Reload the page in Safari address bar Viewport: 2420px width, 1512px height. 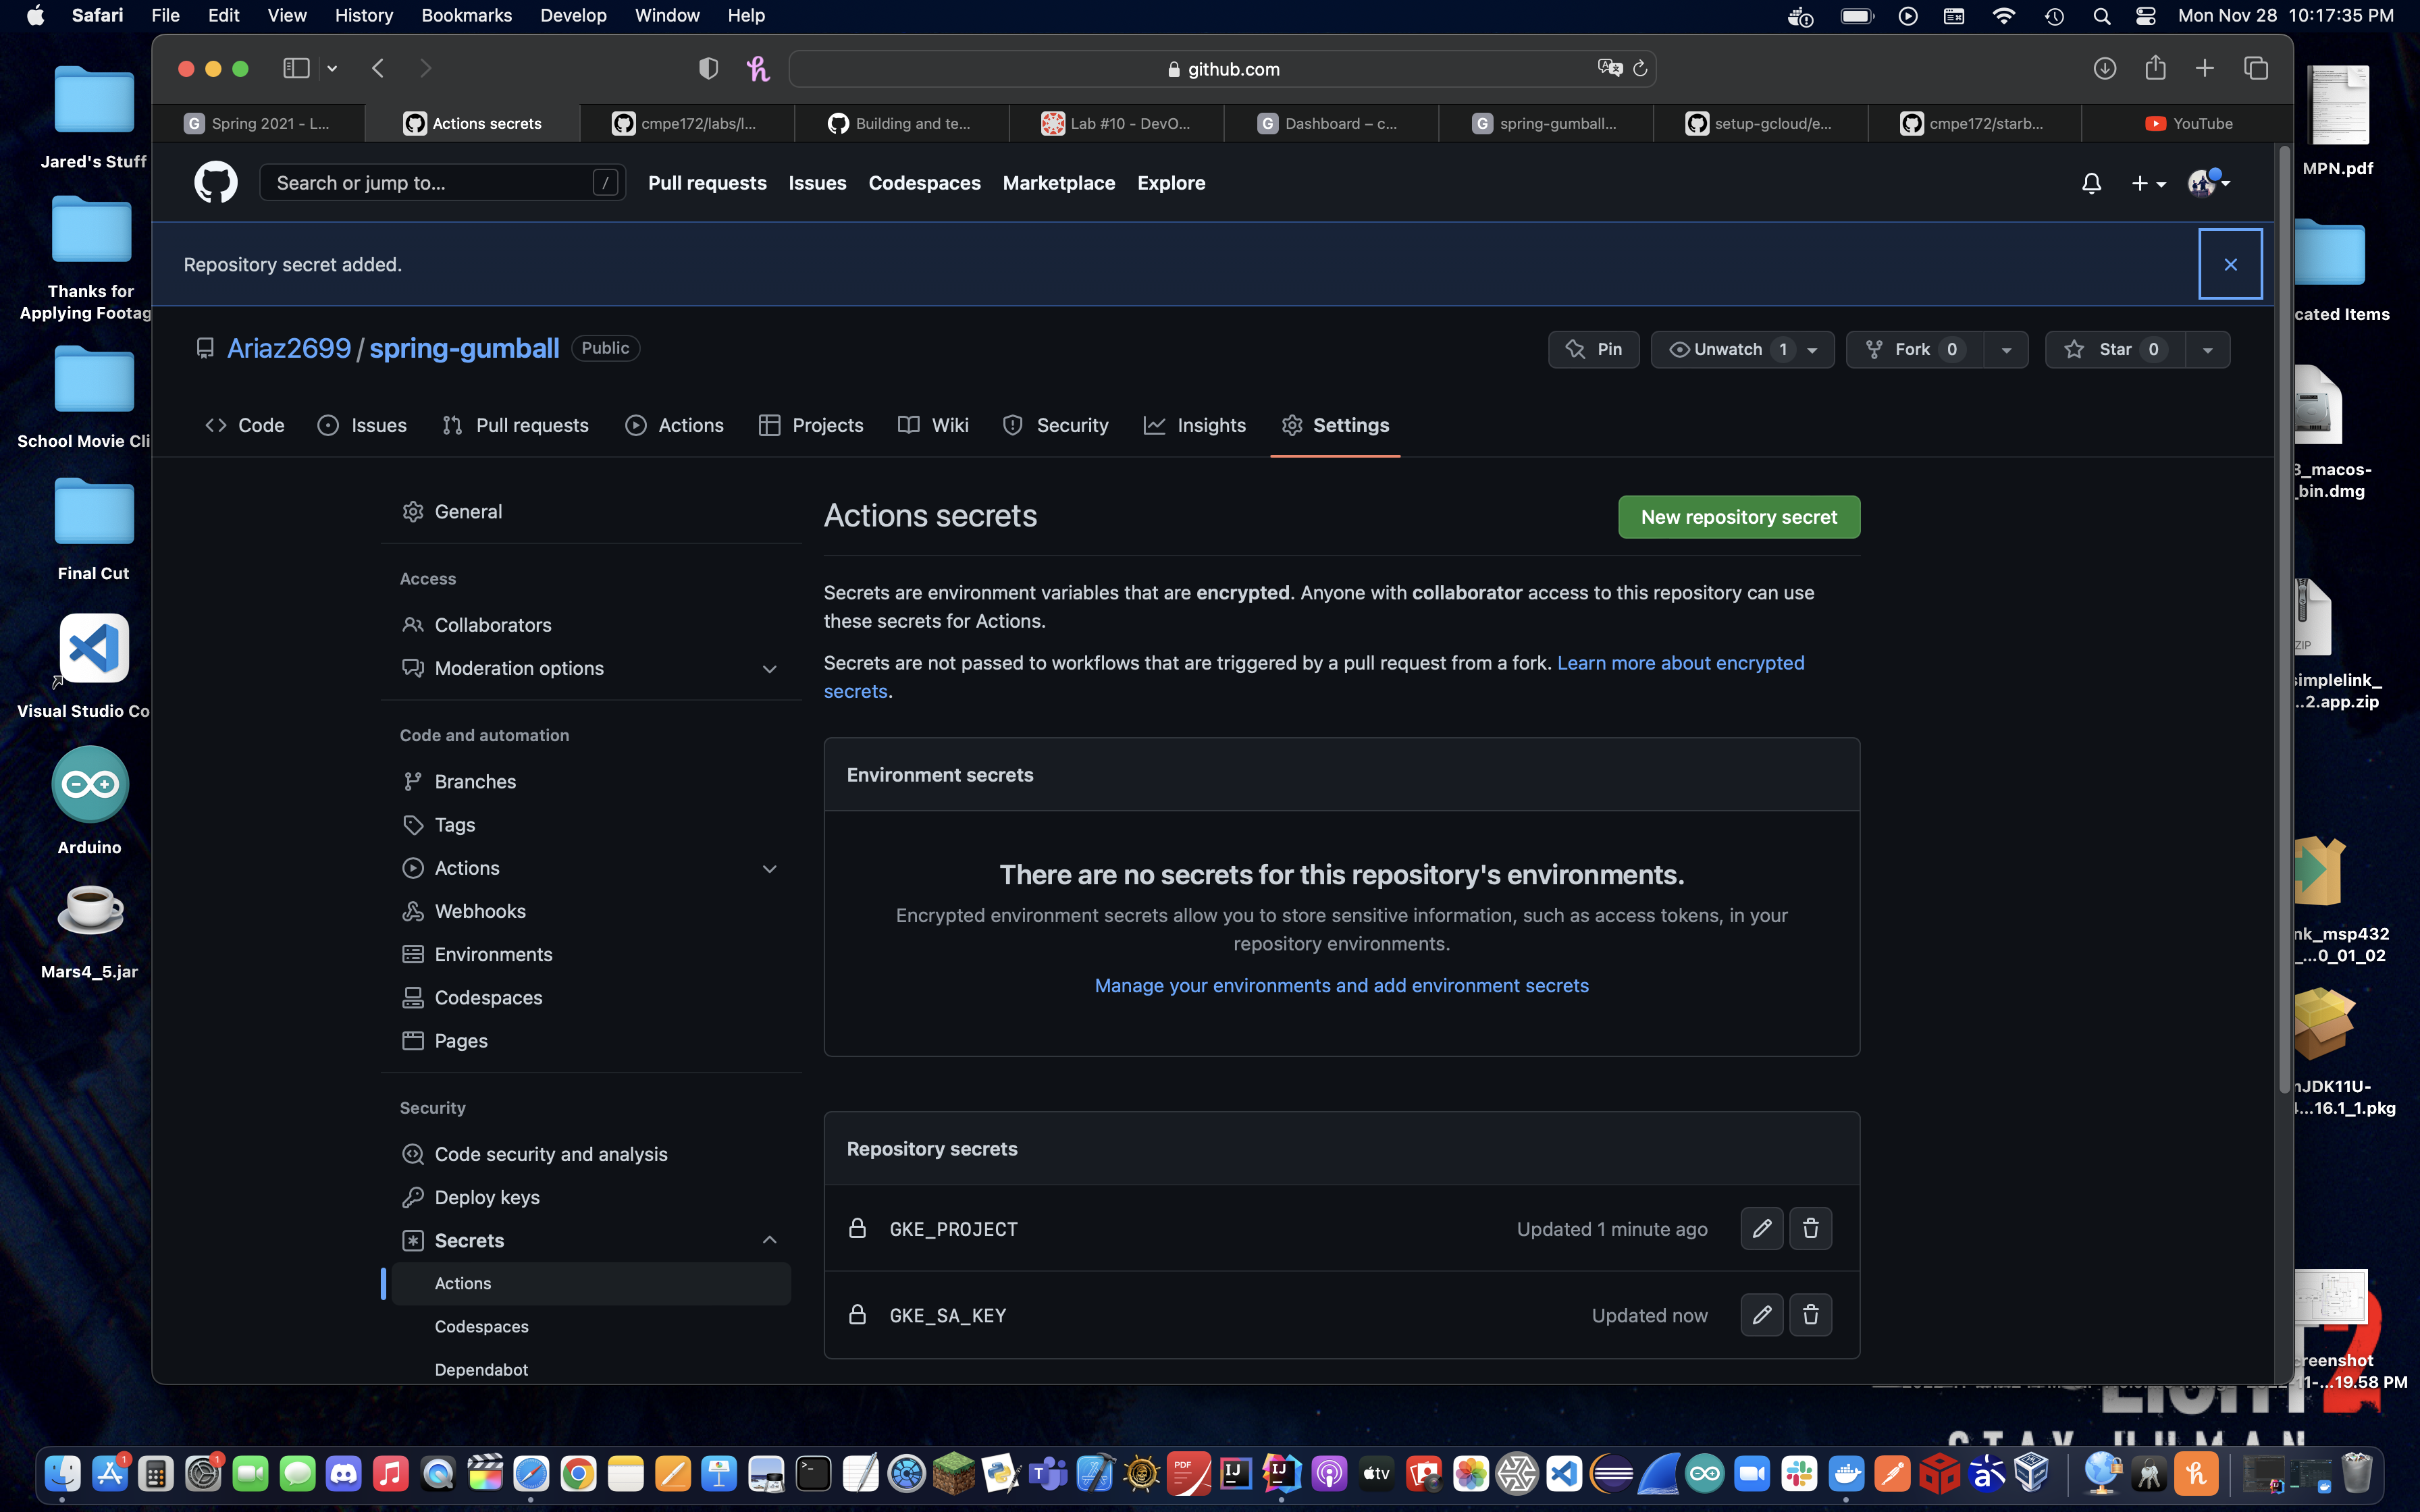pos(1640,69)
